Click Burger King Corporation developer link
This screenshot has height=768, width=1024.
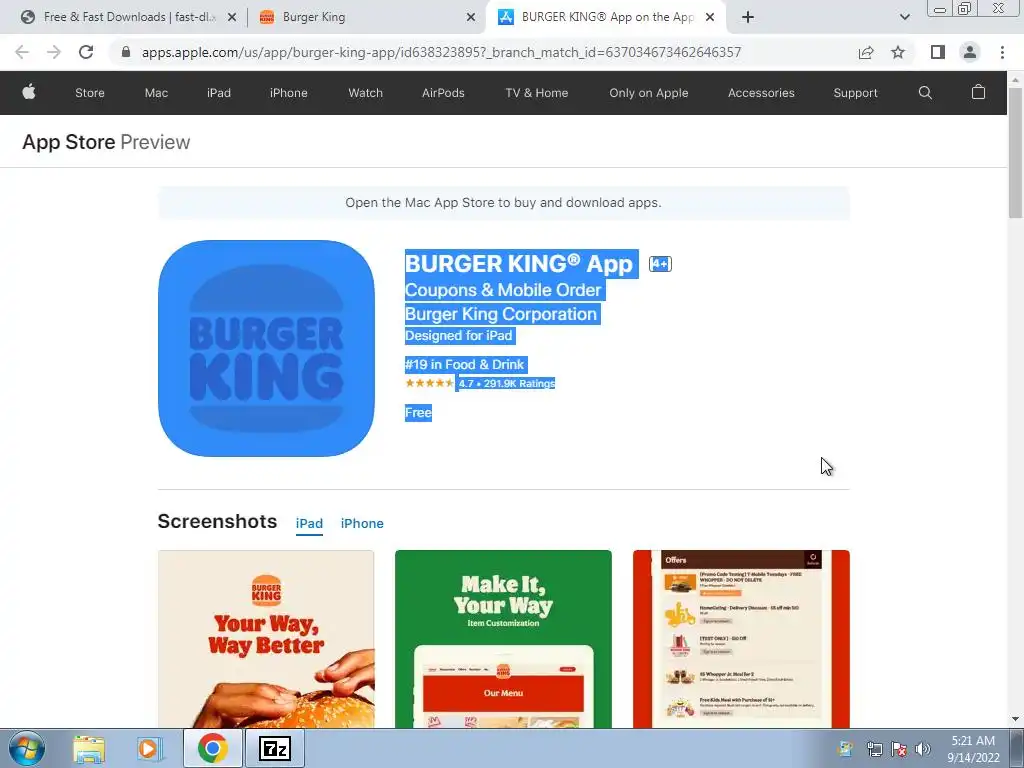click(x=501, y=314)
